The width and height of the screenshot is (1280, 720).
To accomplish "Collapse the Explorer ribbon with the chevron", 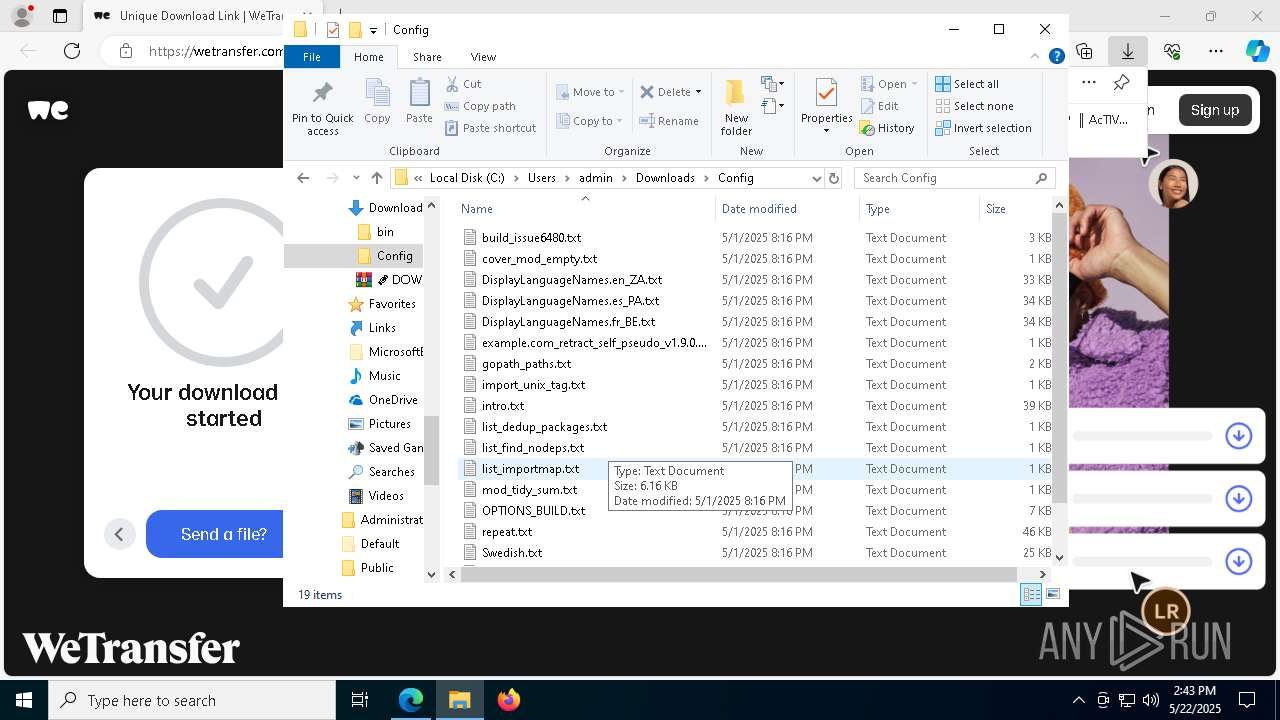I will pyautogui.click(x=1035, y=57).
